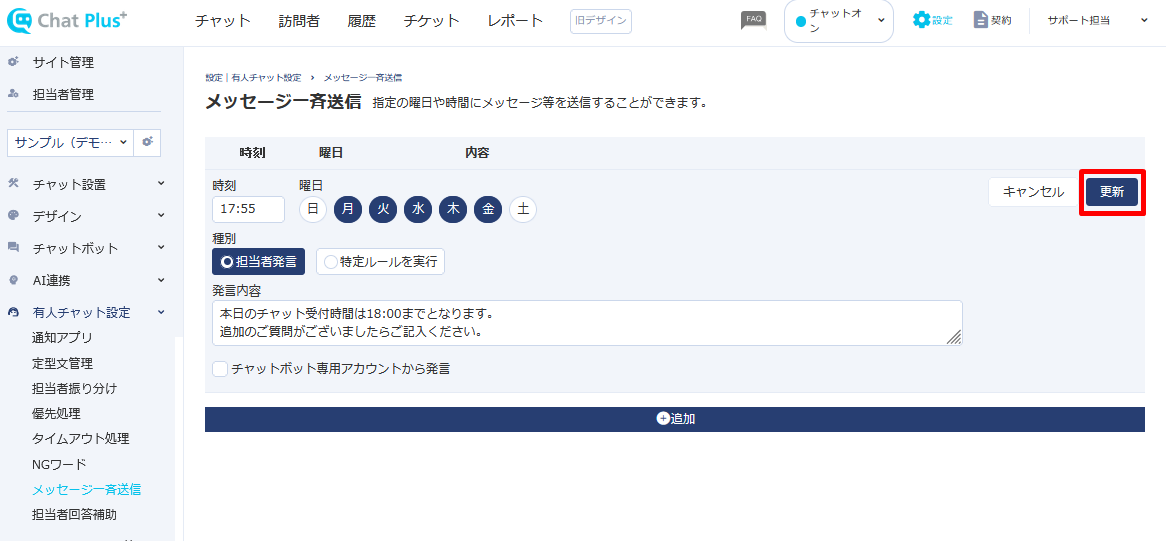The image size is (1166, 541).
Task: Open the サポート担当 account dropdown
Action: (x=1098, y=20)
